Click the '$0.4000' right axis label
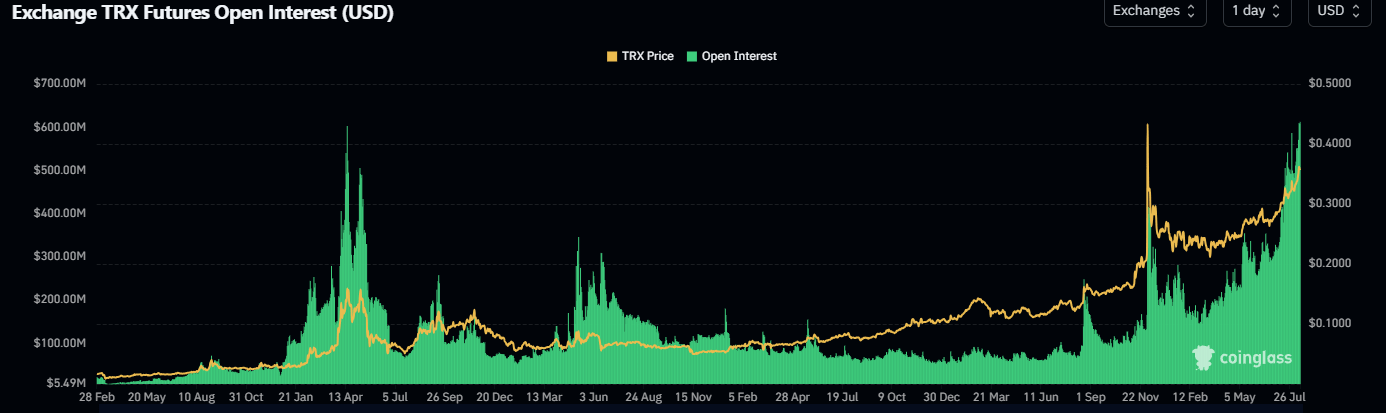The width and height of the screenshot is (1386, 413). (x=1328, y=143)
